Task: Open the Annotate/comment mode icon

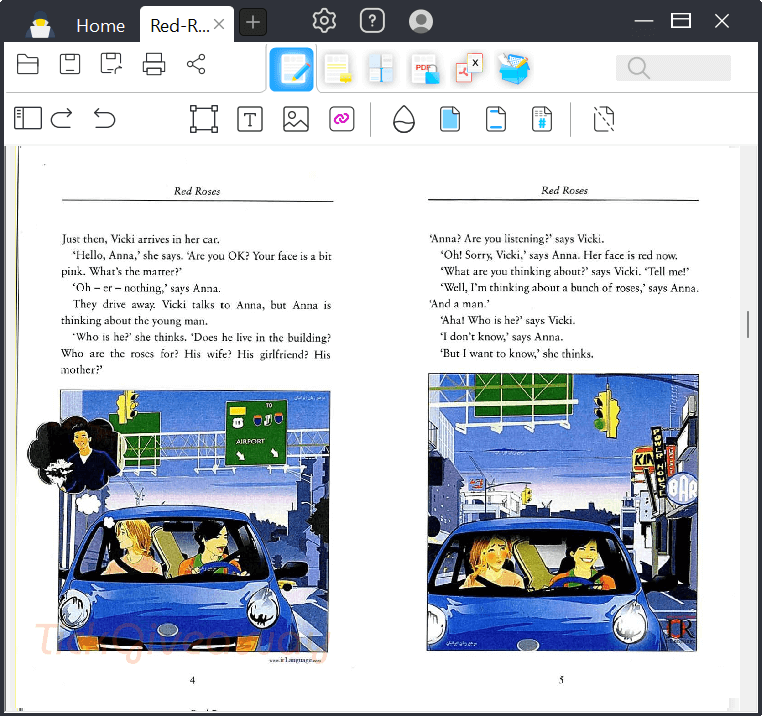Action: click(338, 69)
